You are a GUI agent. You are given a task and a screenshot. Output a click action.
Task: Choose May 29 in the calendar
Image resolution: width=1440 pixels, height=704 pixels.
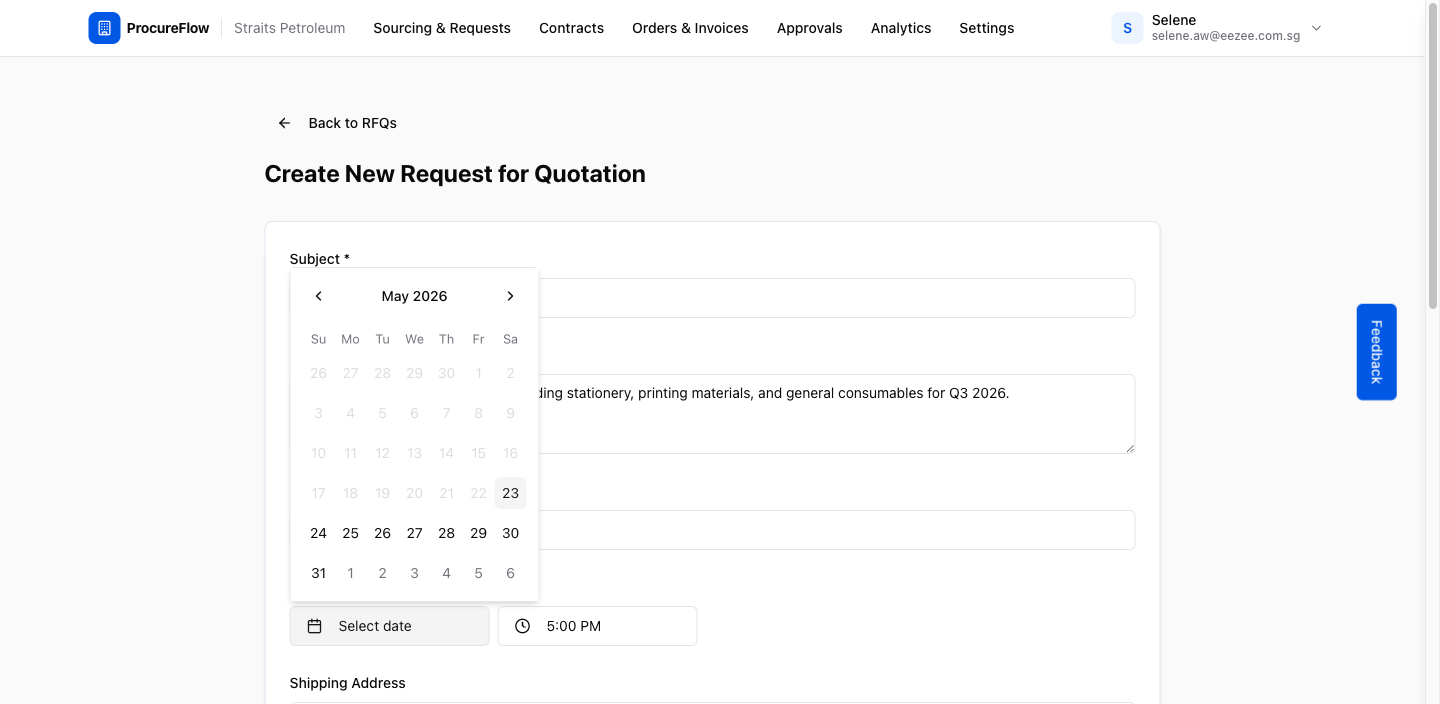tap(478, 533)
